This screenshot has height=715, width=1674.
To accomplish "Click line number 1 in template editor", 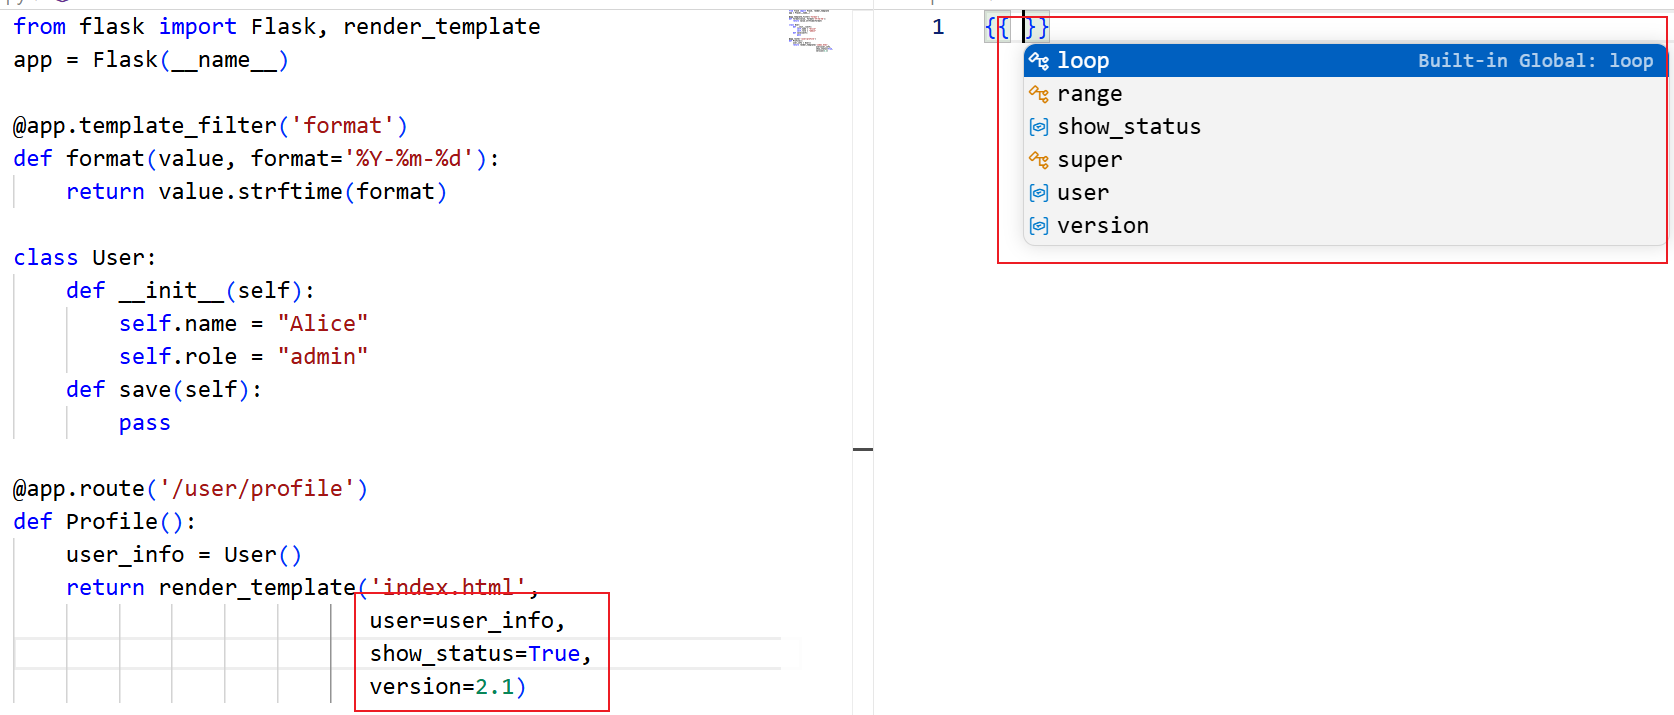I will (x=938, y=27).
